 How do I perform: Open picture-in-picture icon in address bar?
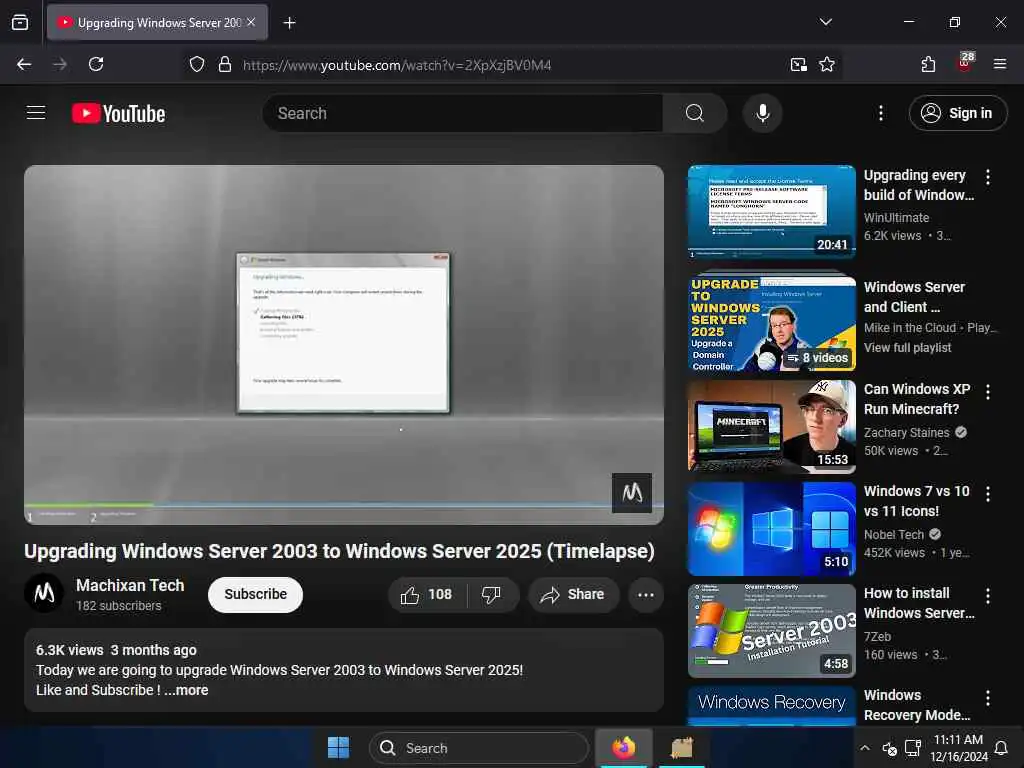coord(798,65)
